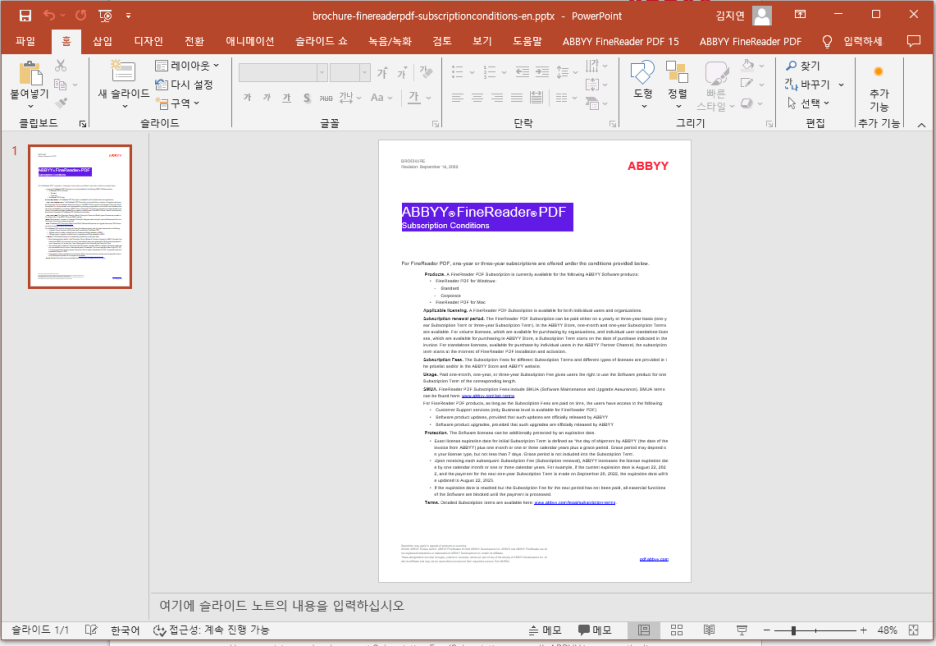Screen dimensions: 936x646
Task: Open the 녹음/녹화 tab
Action: pos(390,41)
